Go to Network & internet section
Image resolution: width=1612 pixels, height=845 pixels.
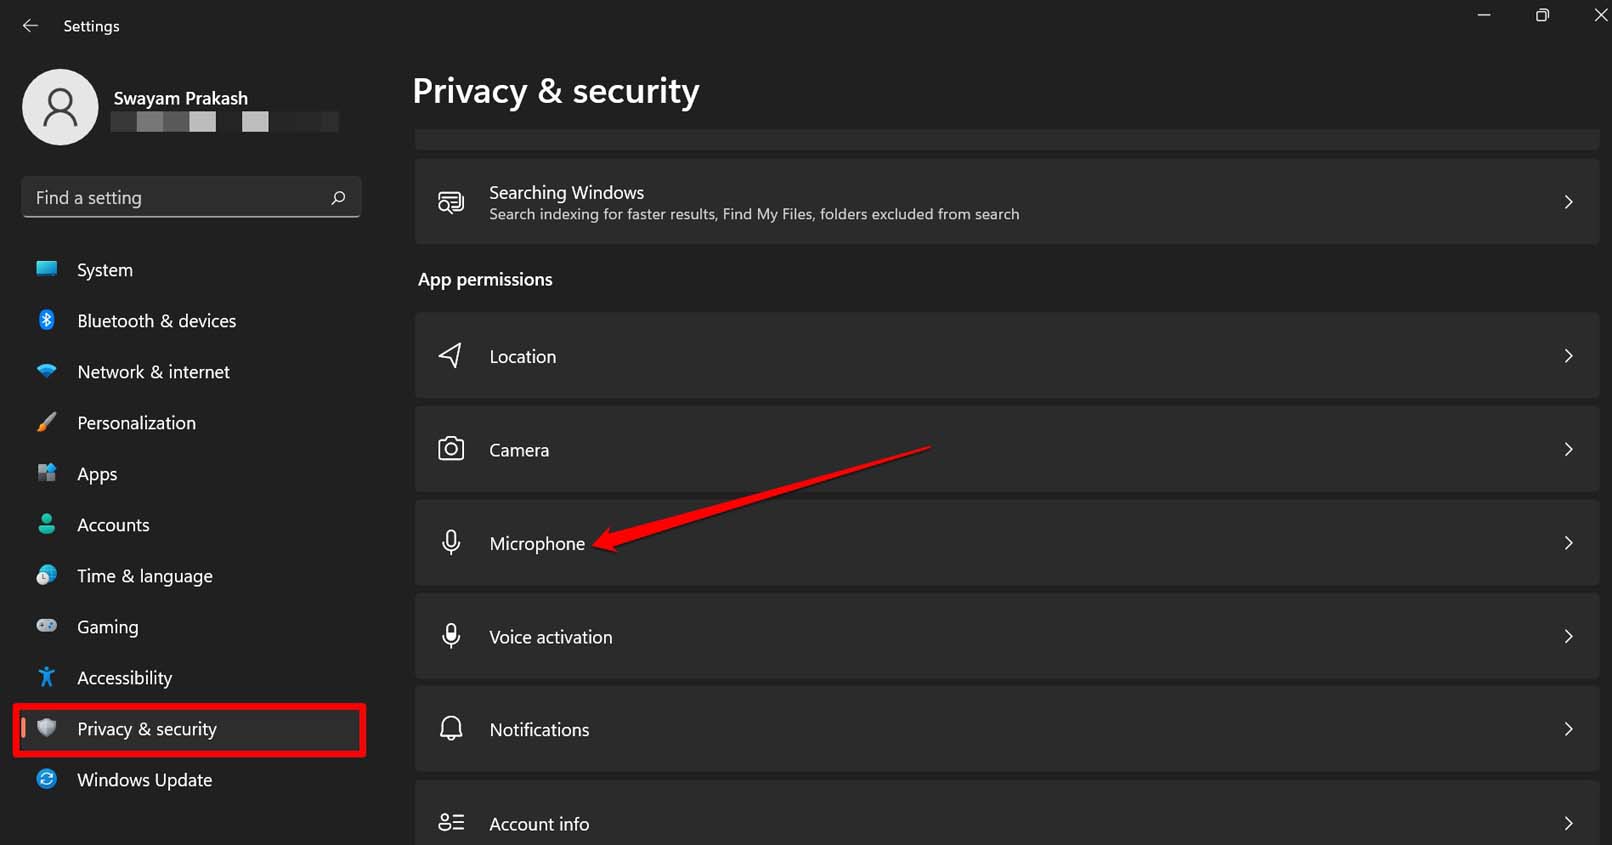pos(153,372)
